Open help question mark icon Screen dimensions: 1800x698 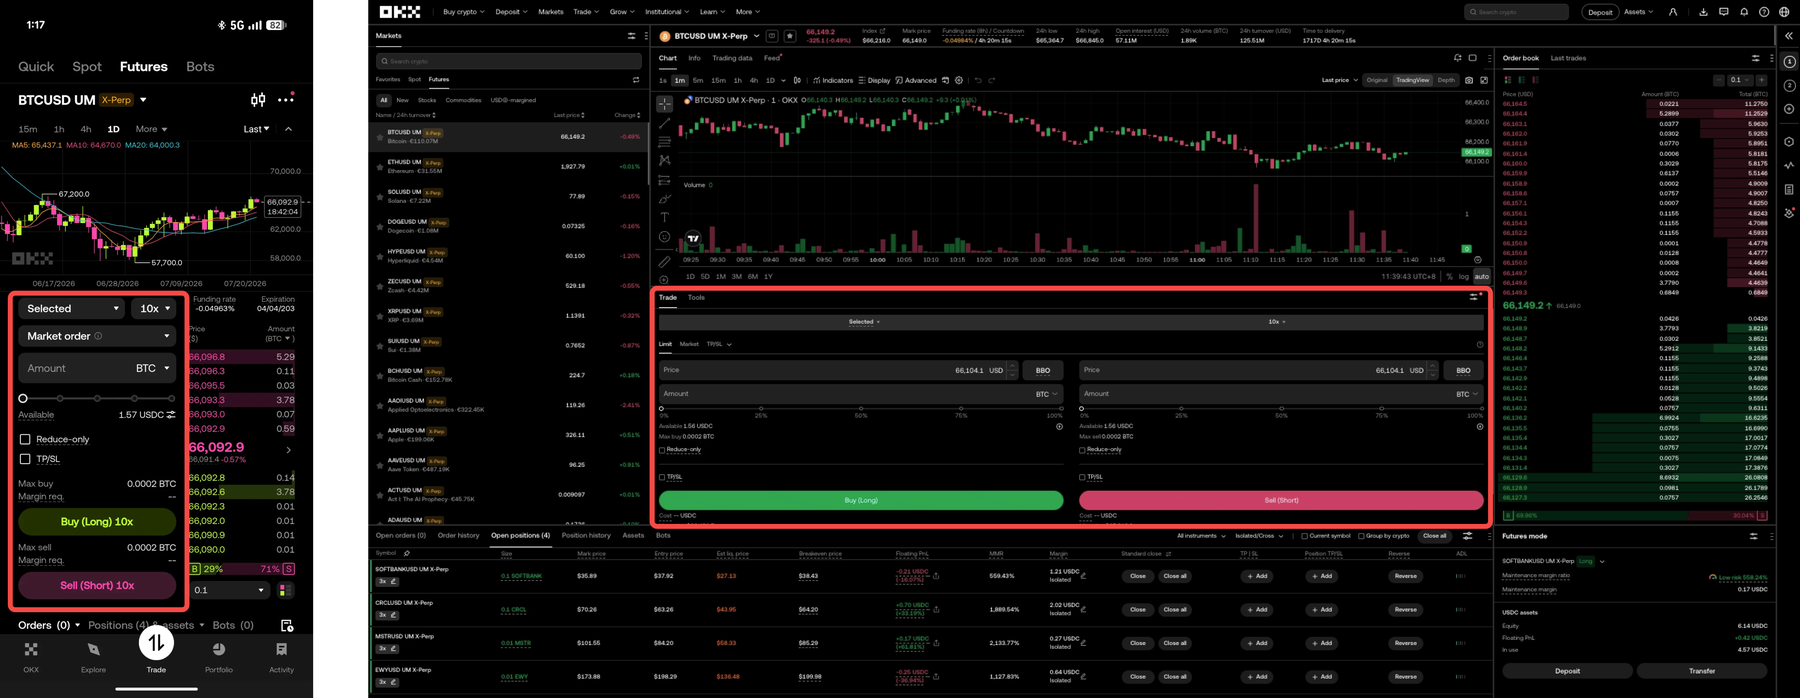tap(1764, 12)
